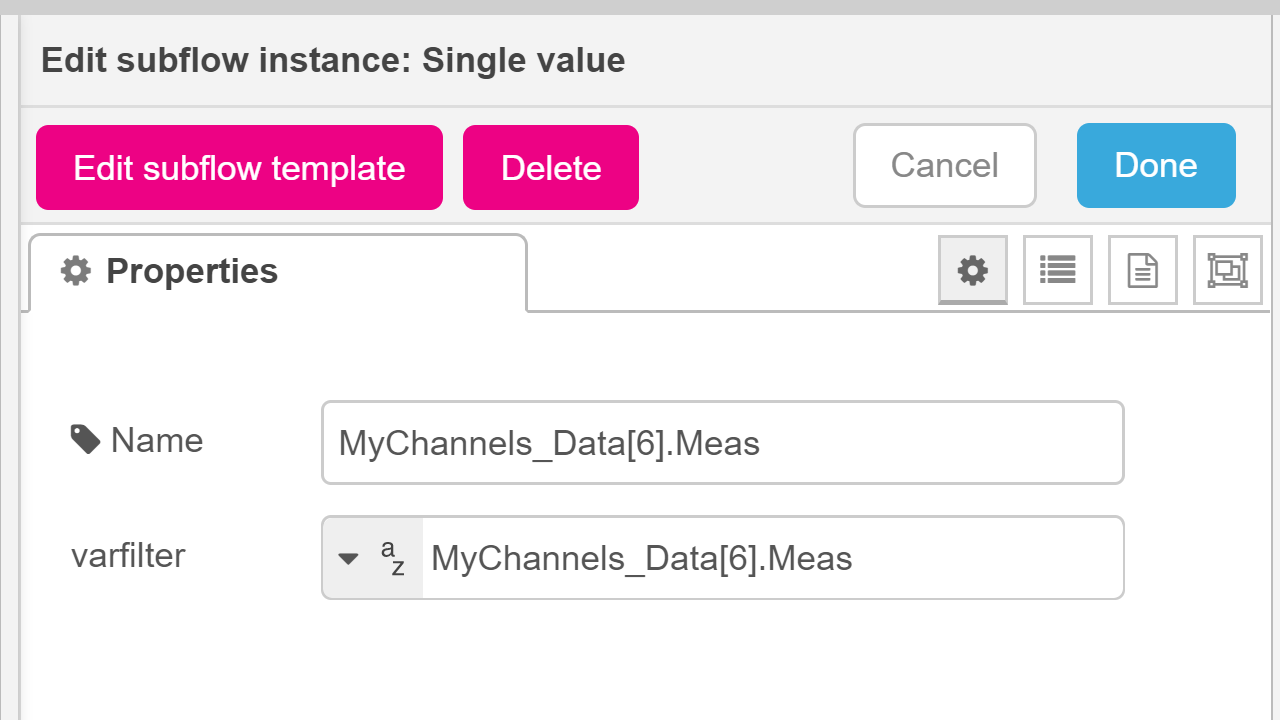Focus the Name text field
This screenshot has height=720, width=1280.
722,443
